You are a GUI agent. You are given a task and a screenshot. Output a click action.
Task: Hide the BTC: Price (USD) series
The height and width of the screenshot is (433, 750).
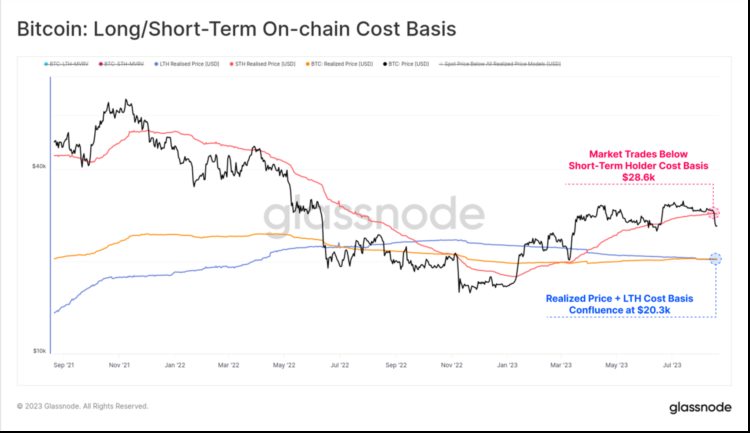[x=410, y=64]
